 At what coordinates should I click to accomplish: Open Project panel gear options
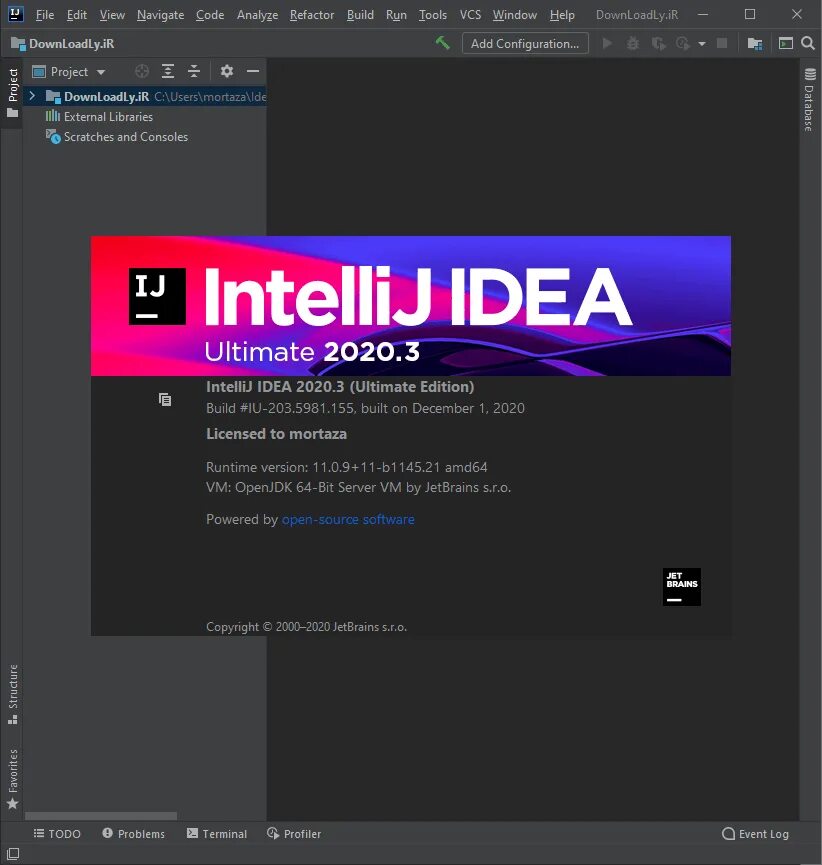(227, 71)
